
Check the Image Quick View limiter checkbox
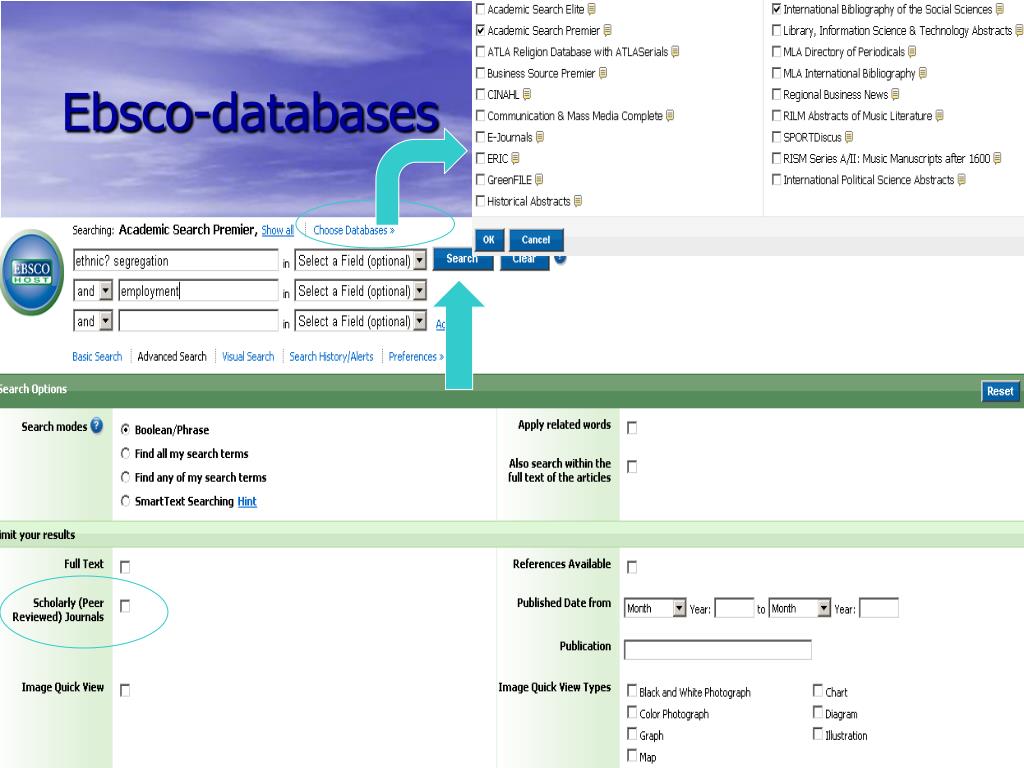125,690
